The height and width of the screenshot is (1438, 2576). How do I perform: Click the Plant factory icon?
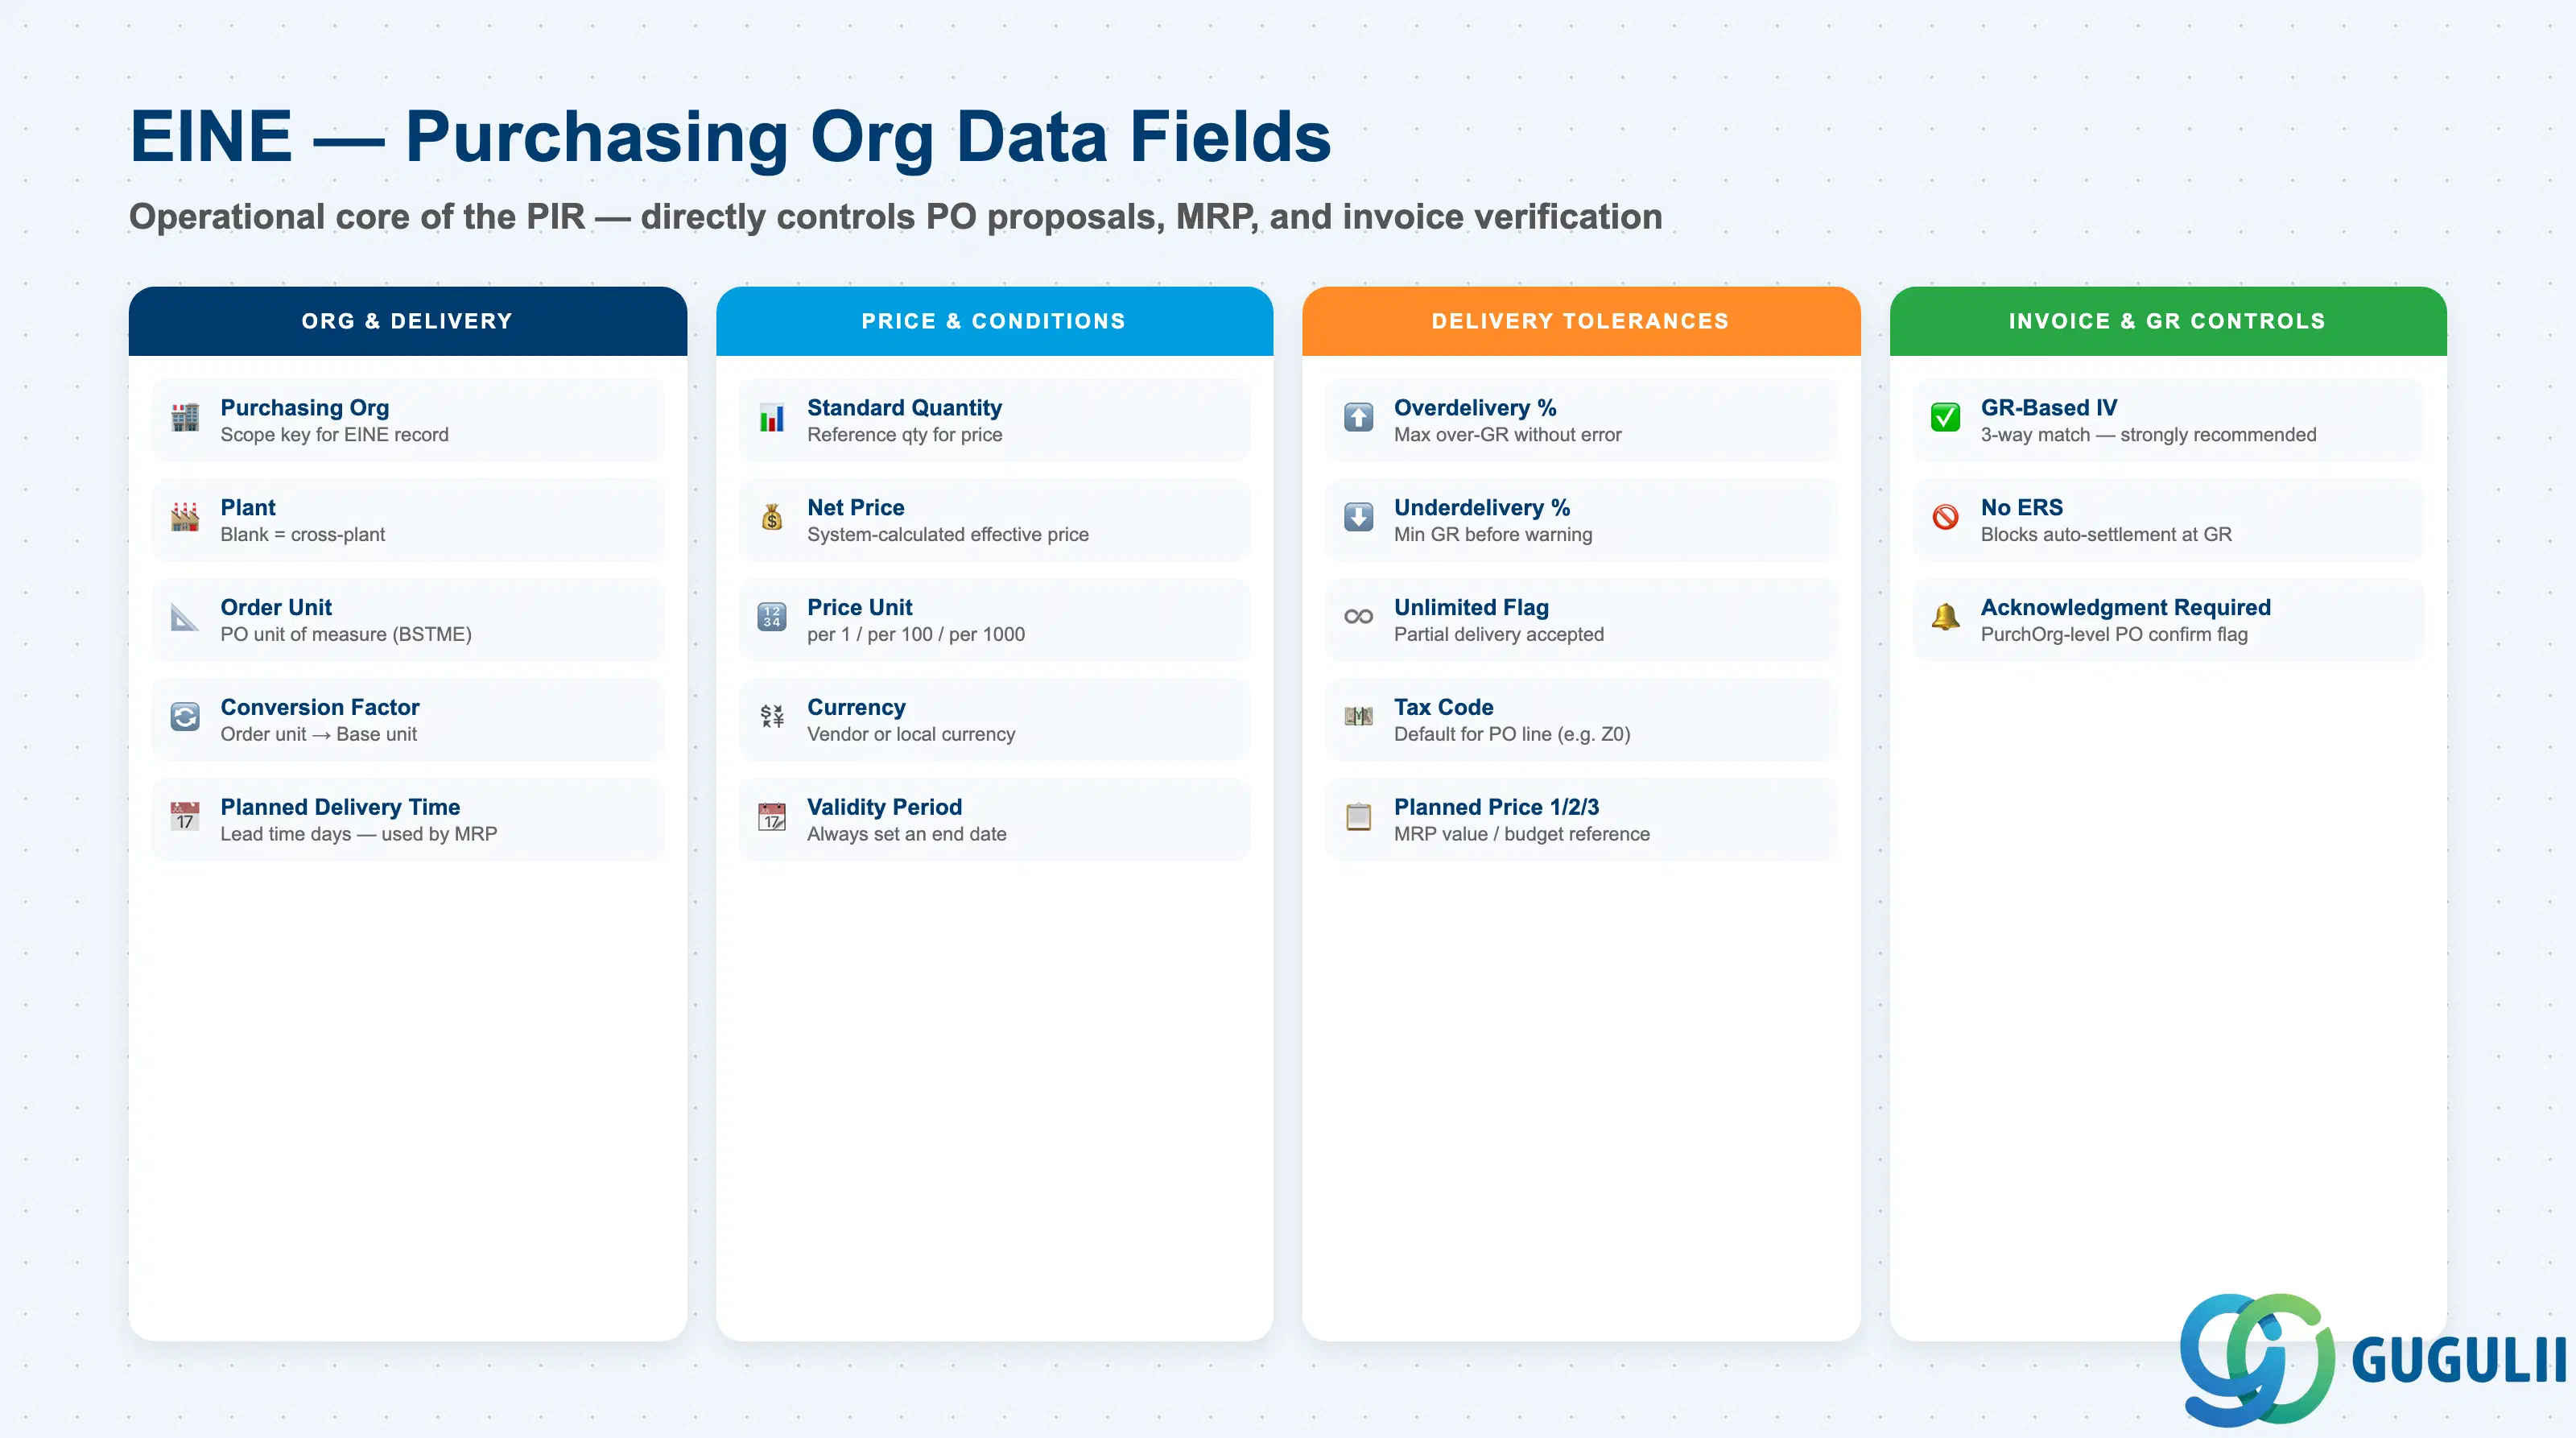pyautogui.click(x=185, y=517)
